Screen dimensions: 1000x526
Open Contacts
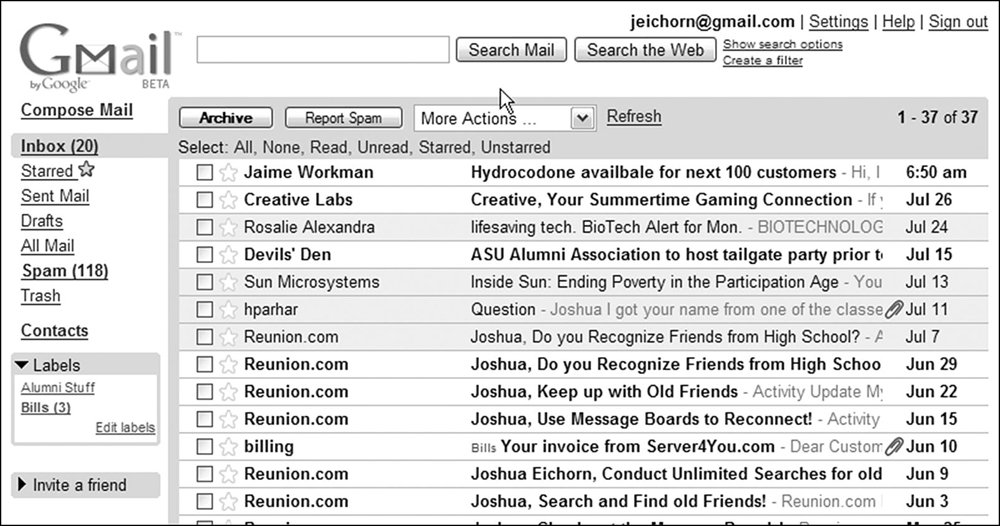click(54, 330)
